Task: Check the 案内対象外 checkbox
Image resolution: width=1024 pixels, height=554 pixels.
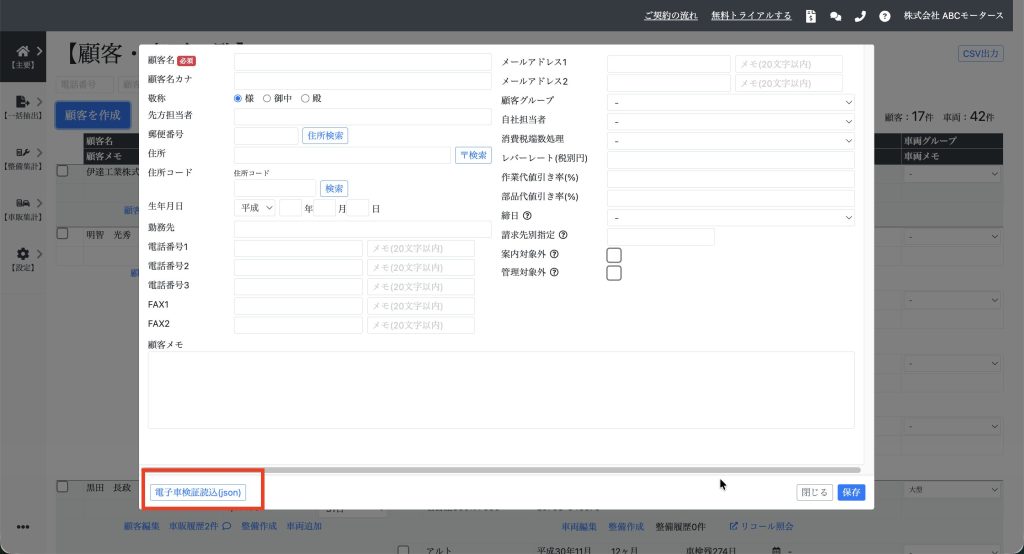Action: [x=614, y=255]
